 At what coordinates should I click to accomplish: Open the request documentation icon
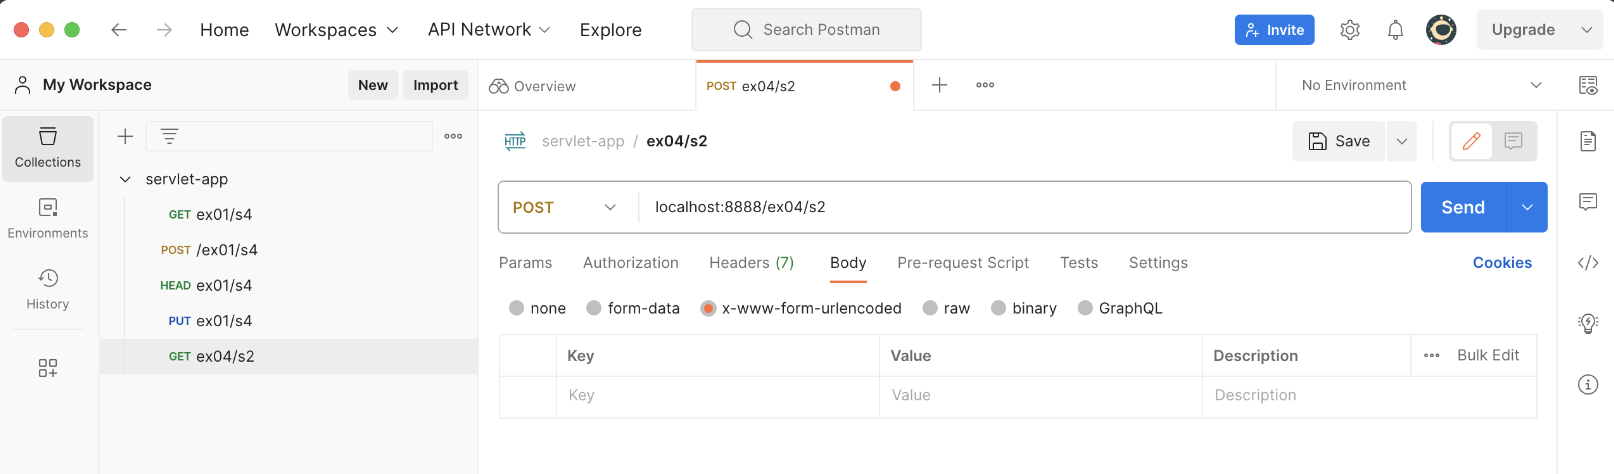(1588, 141)
